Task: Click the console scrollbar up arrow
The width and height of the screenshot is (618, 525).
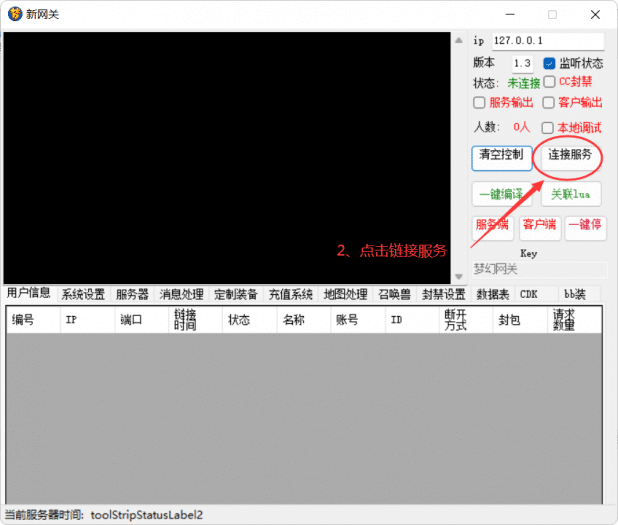Action: pyautogui.click(x=459, y=40)
